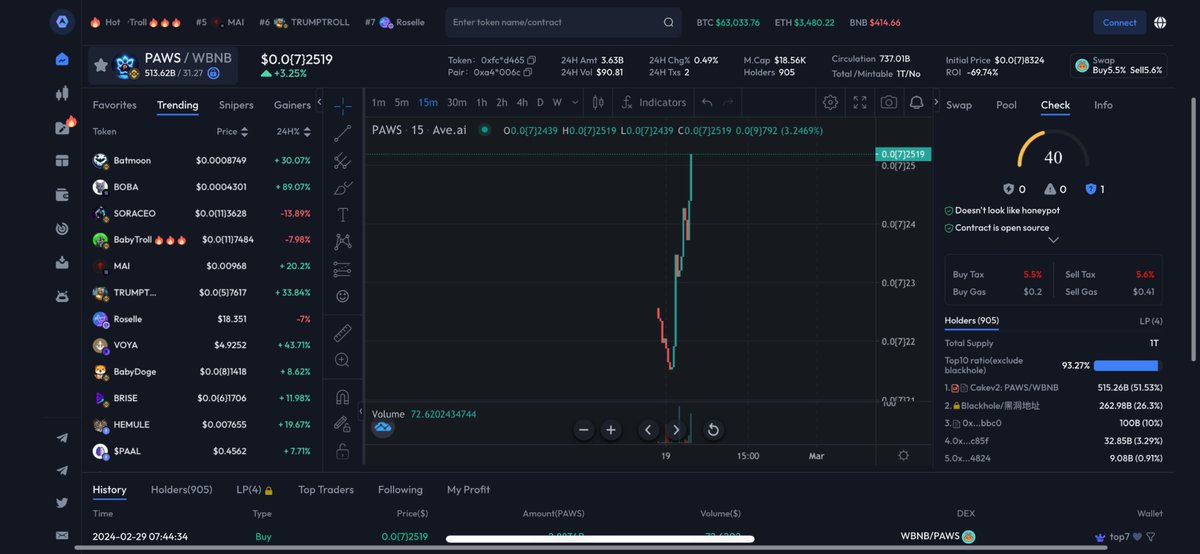Sort token list by Price
The image size is (1200, 554).
coord(230,131)
